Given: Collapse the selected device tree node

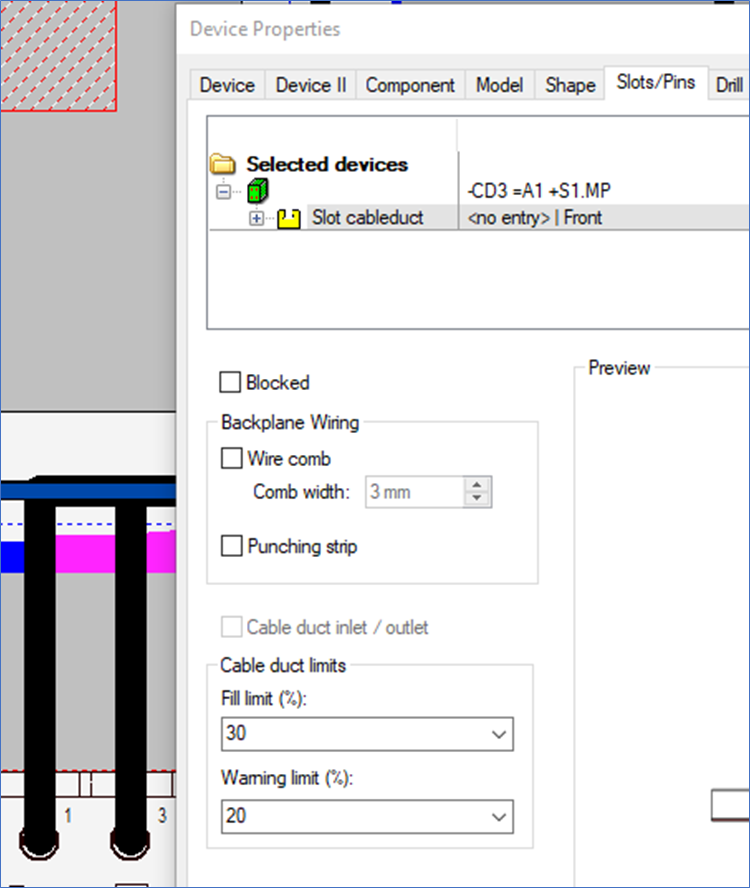Looking at the screenshot, I should click(223, 191).
